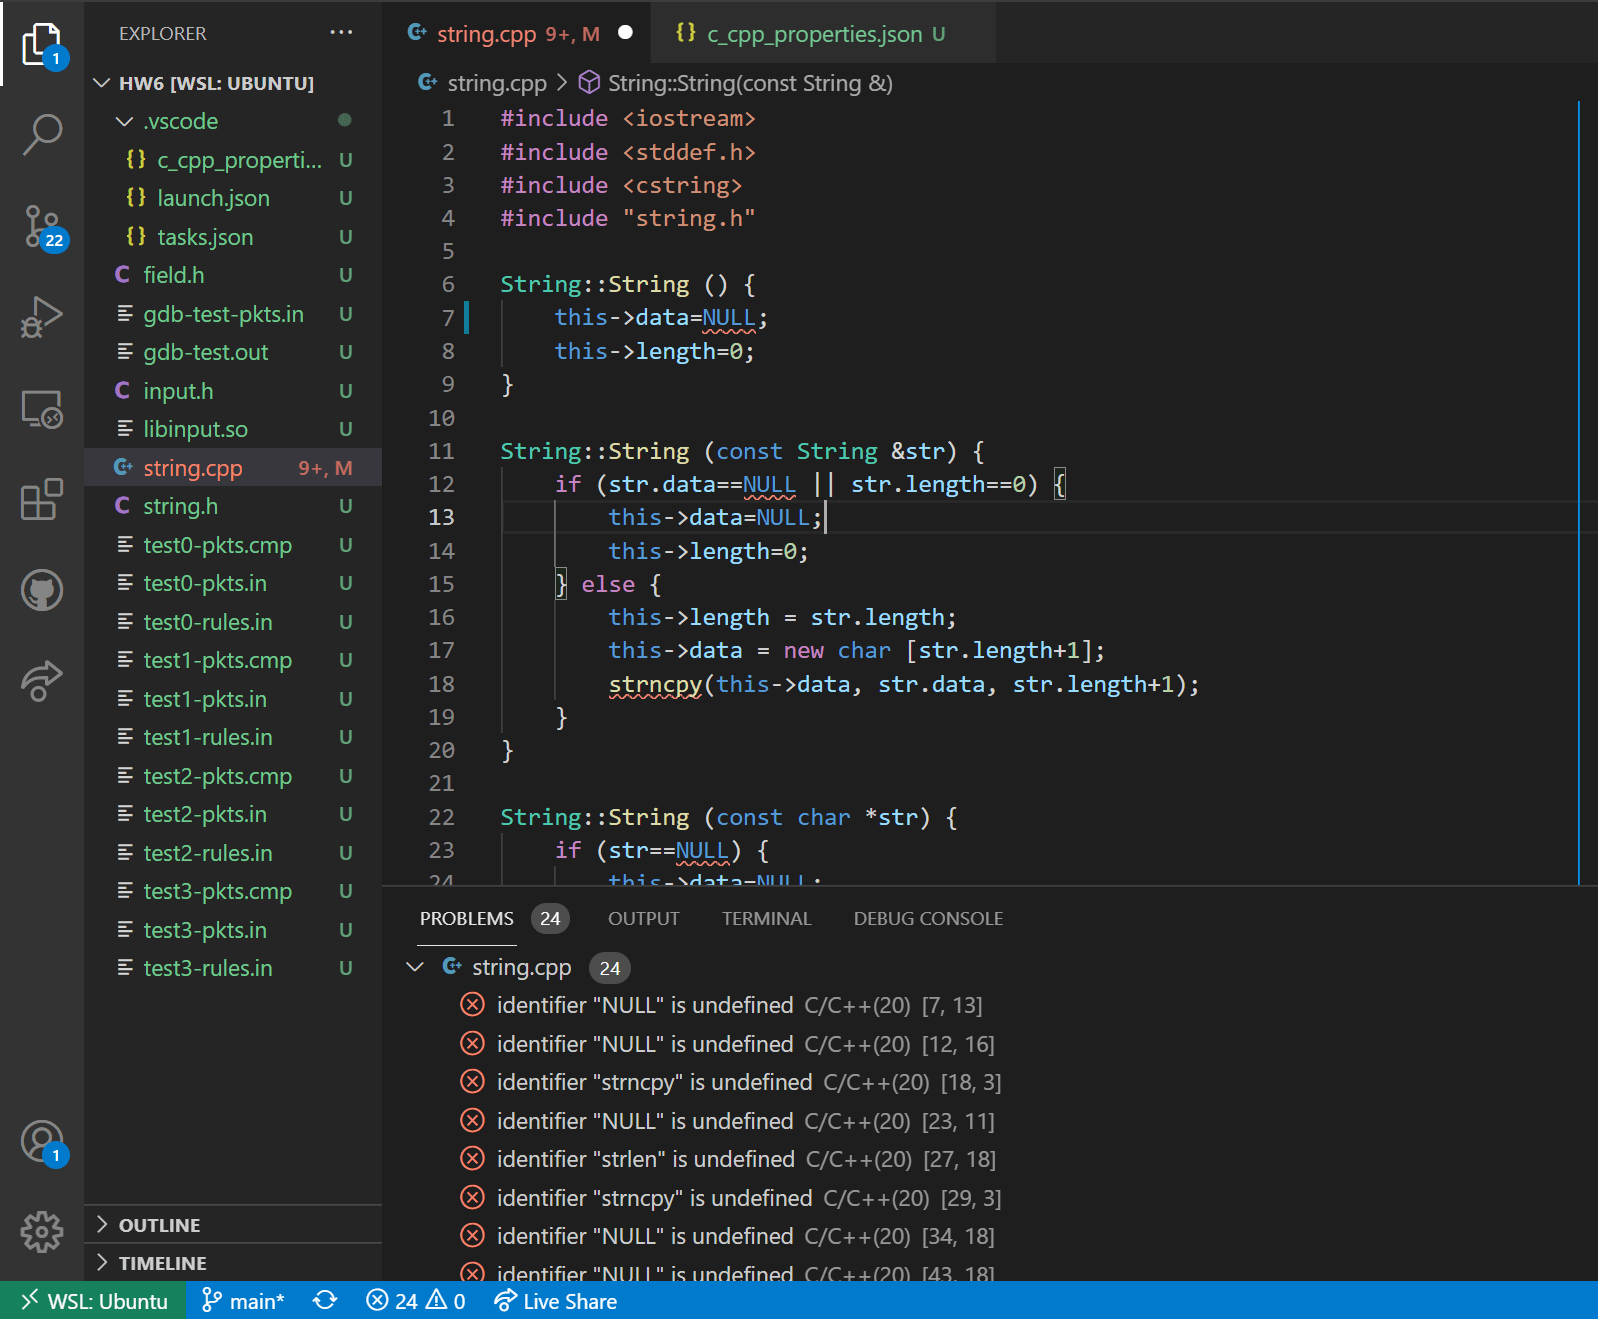
Task: Open test0-pkts.cmp in explorer
Action: click(233, 545)
